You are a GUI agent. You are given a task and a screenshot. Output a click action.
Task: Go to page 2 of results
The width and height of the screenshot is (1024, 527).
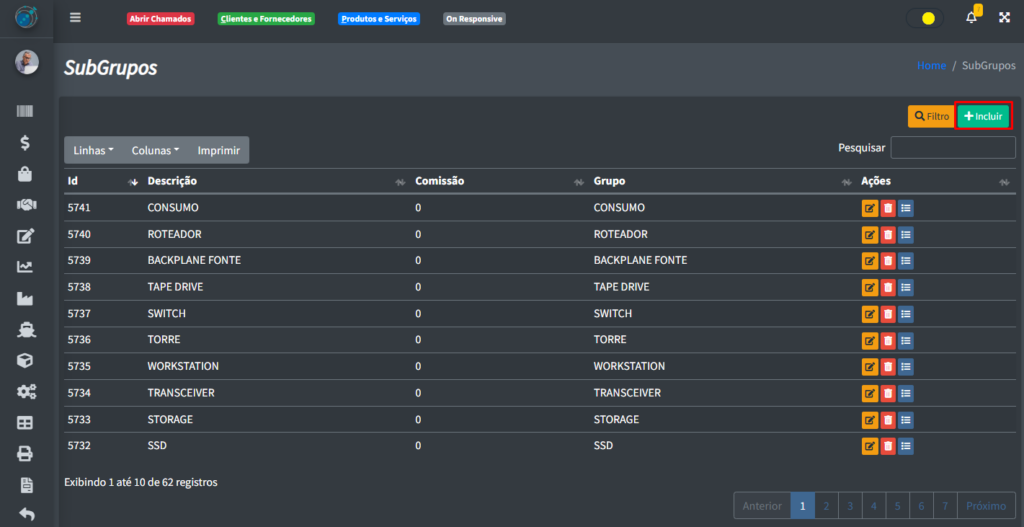pyautogui.click(x=826, y=506)
